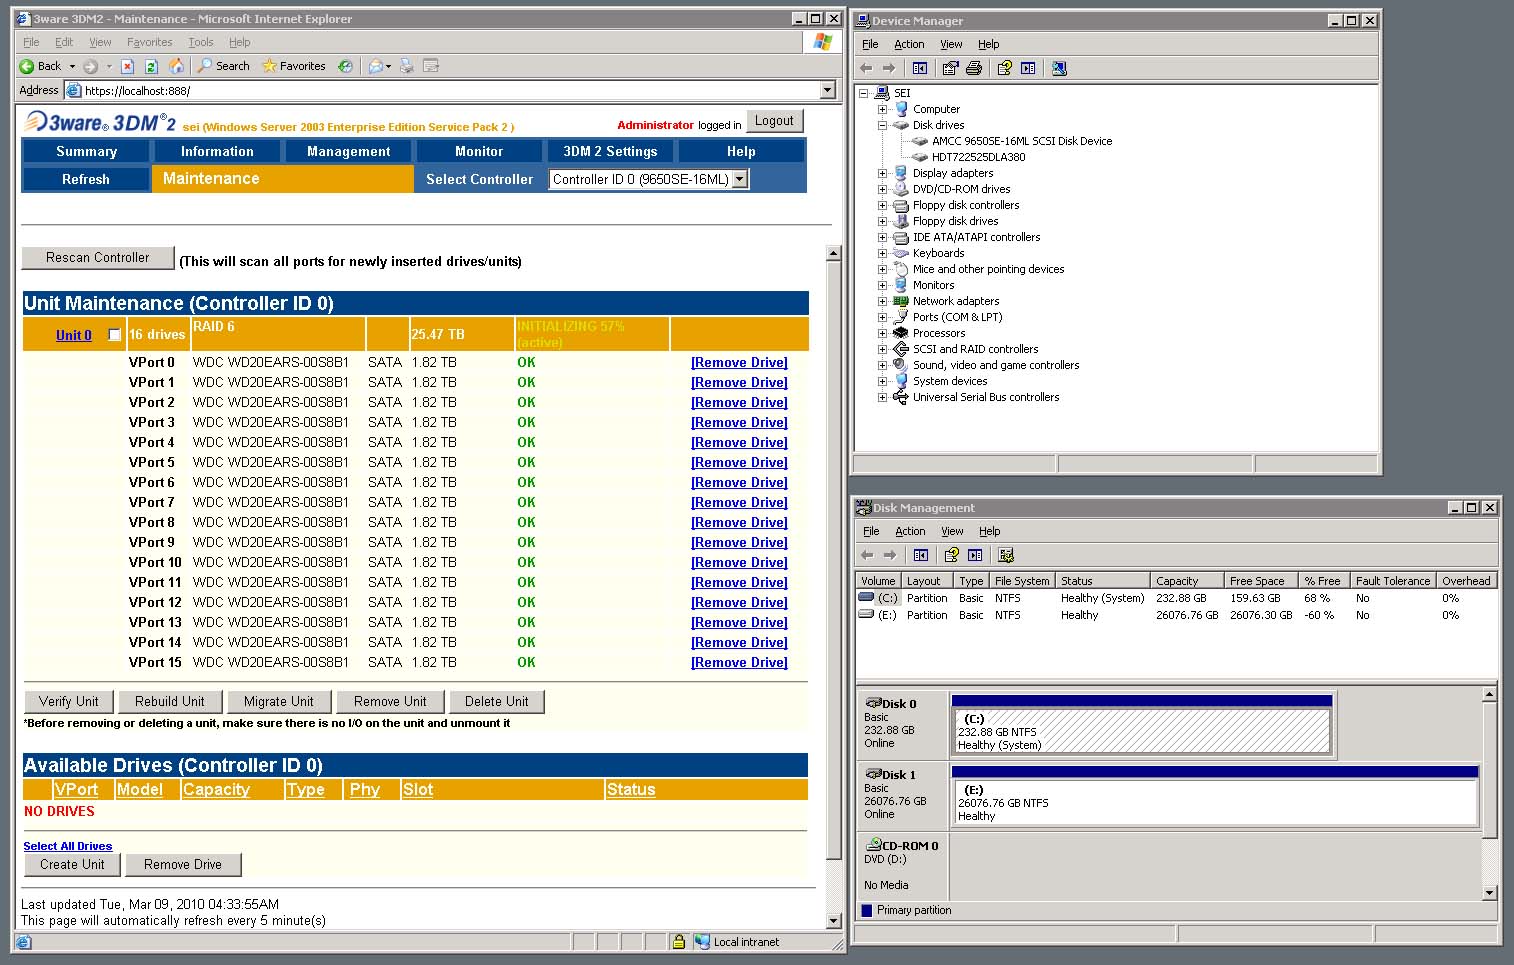The image size is (1514, 965).
Task: Click the Disk 1 icon in graphical view
Action: click(872, 774)
